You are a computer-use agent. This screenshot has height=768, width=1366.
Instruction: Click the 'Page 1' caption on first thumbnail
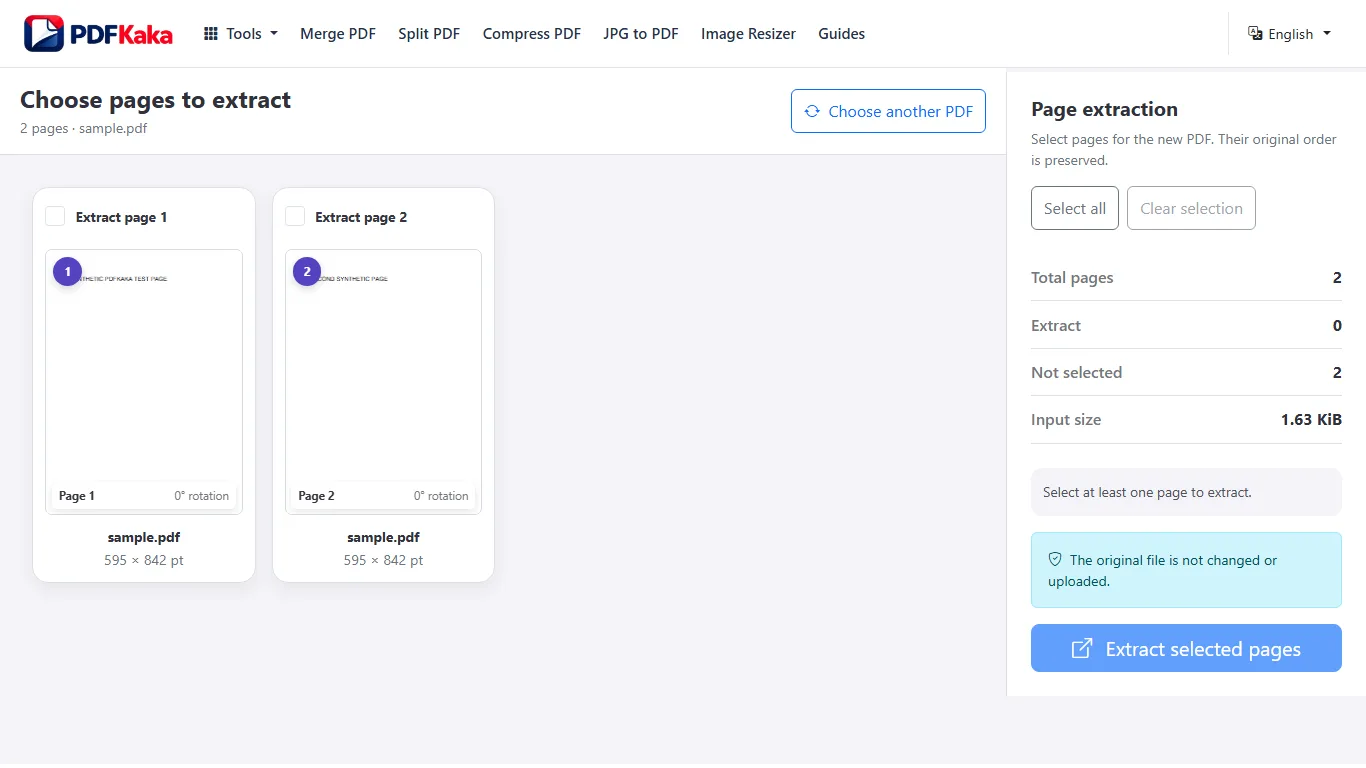pyautogui.click(x=77, y=496)
